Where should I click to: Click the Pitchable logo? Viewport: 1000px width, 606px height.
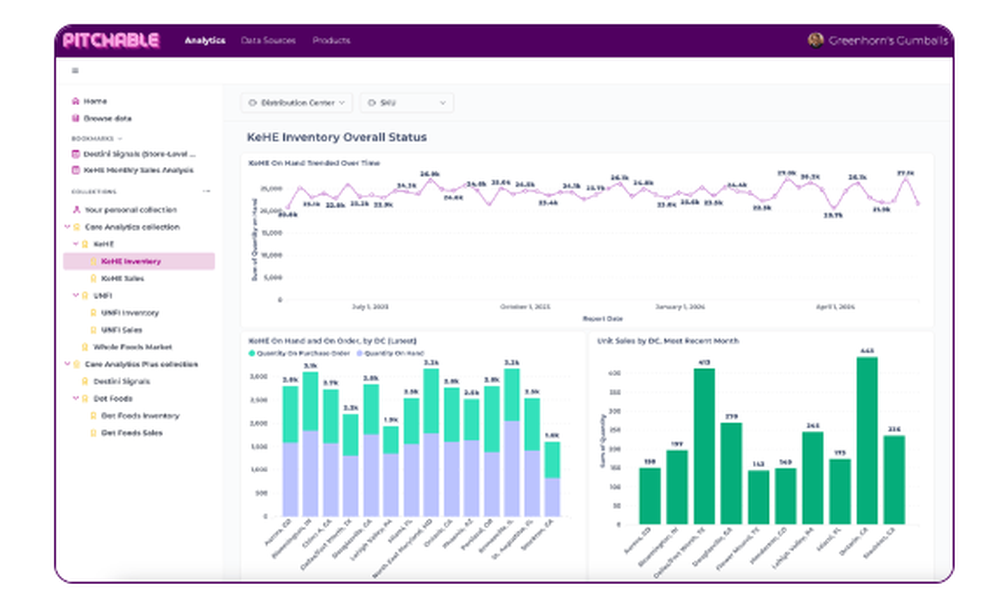[111, 40]
